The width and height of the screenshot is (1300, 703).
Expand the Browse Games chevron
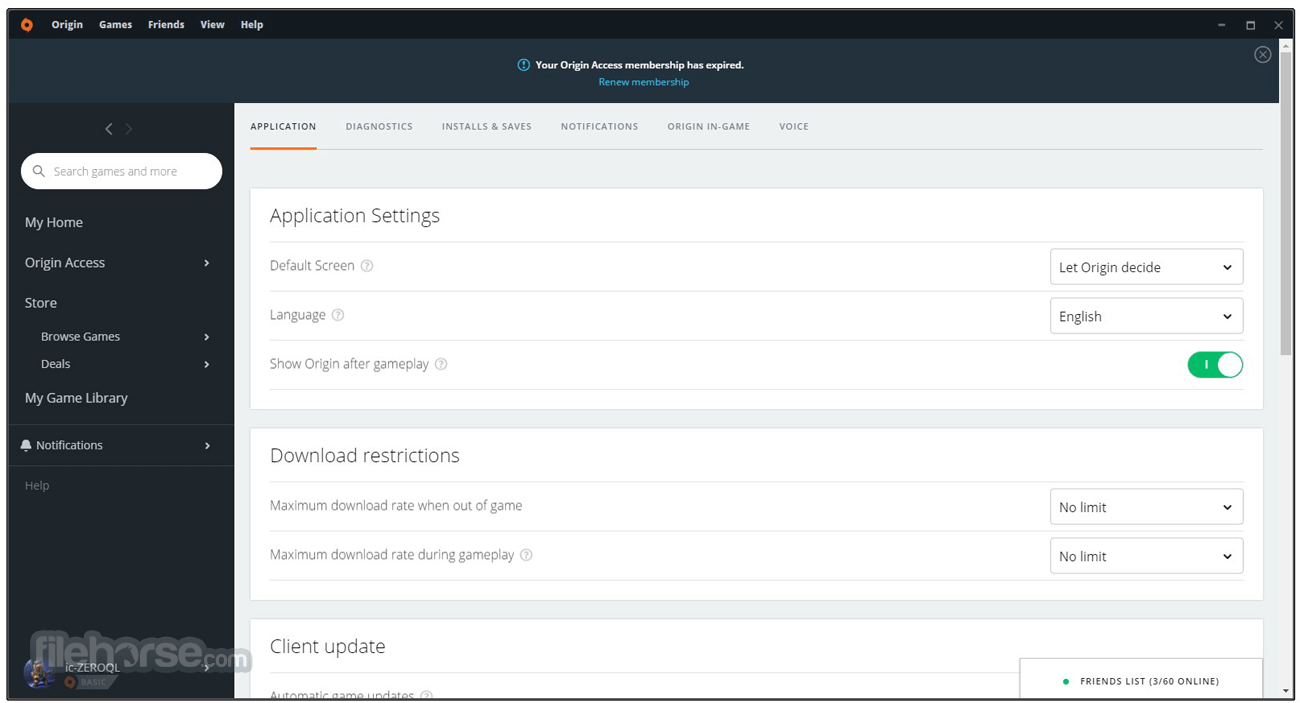[x=207, y=337]
